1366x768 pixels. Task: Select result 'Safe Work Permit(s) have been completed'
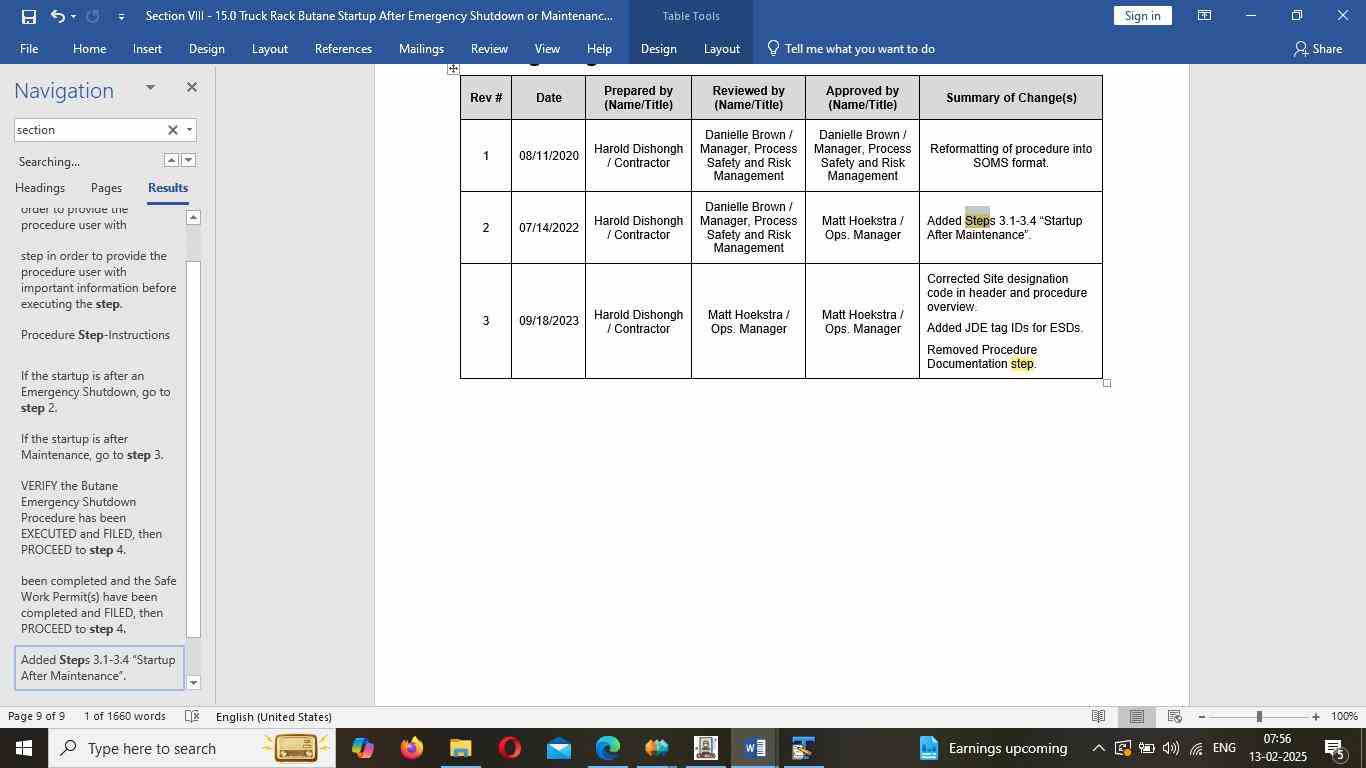99,605
